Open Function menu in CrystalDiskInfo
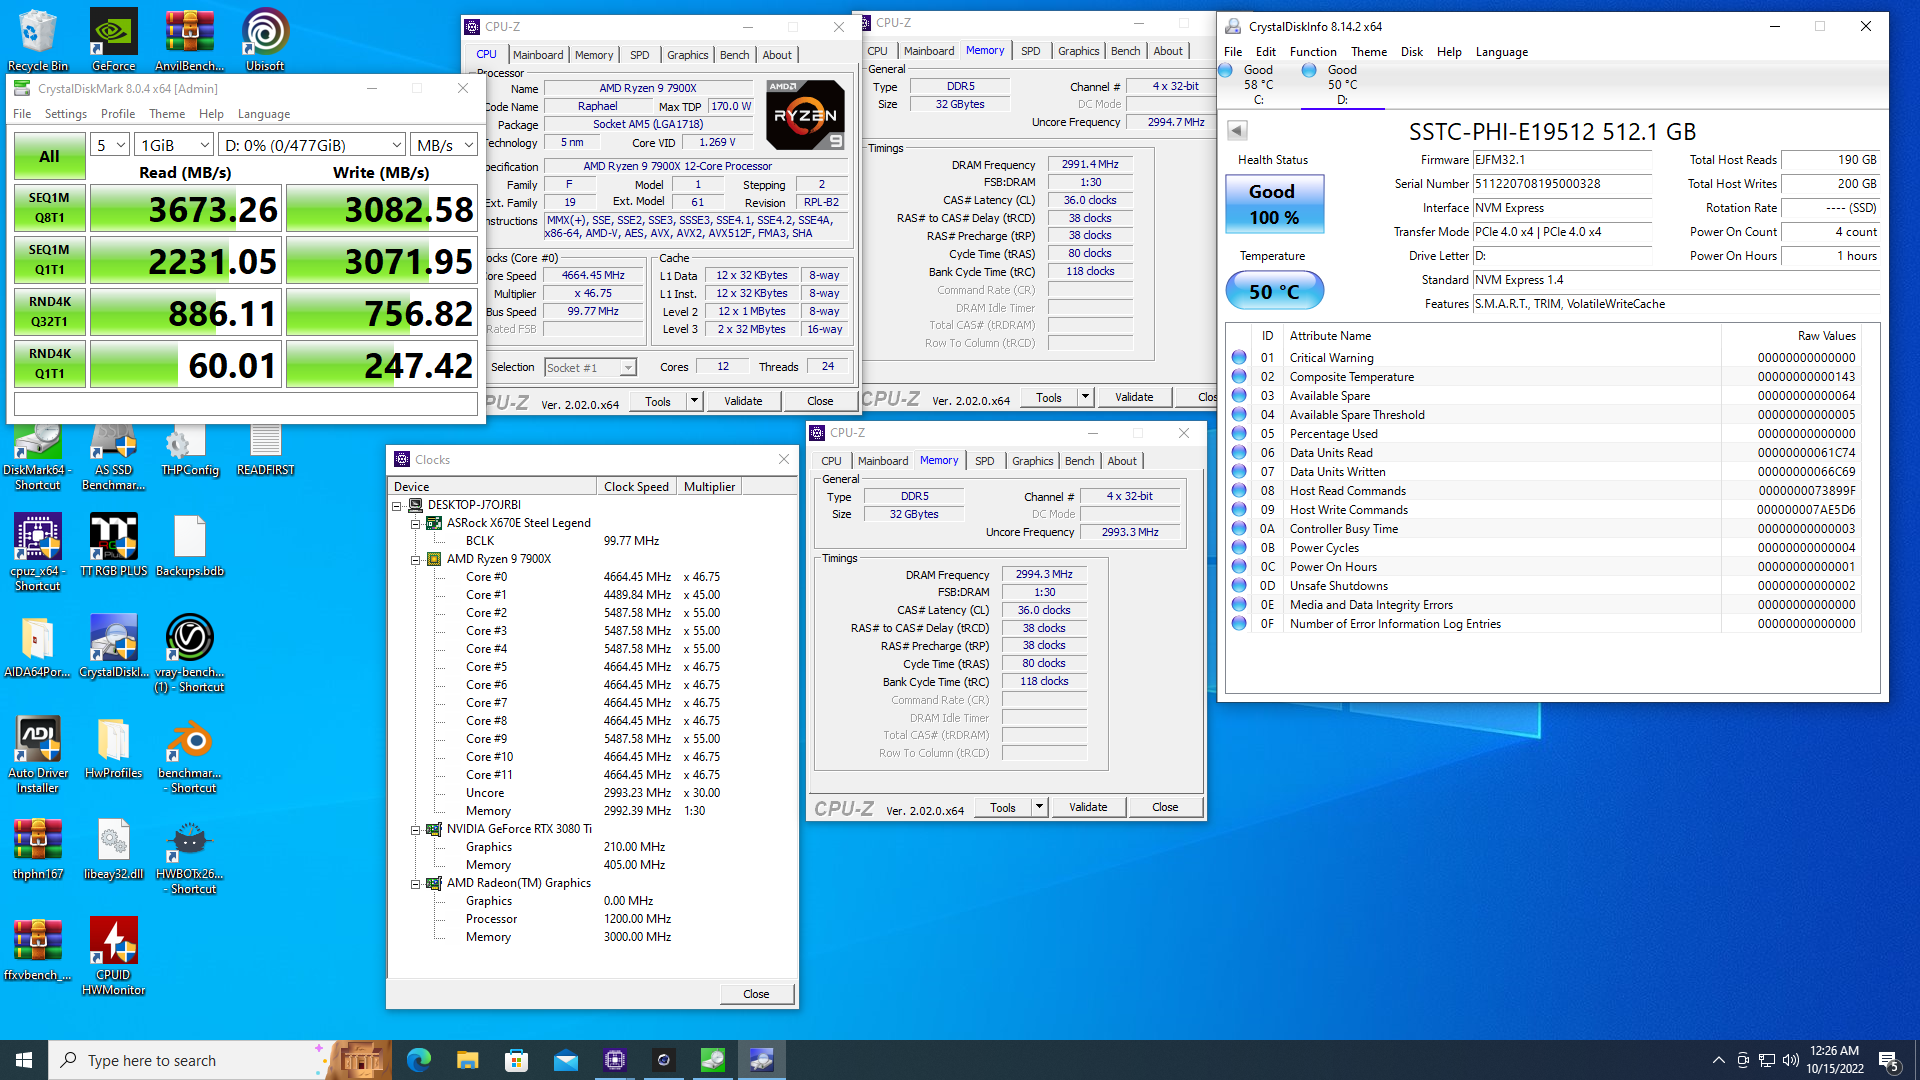The height and width of the screenshot is (1080, 1920). point(1312,52)
